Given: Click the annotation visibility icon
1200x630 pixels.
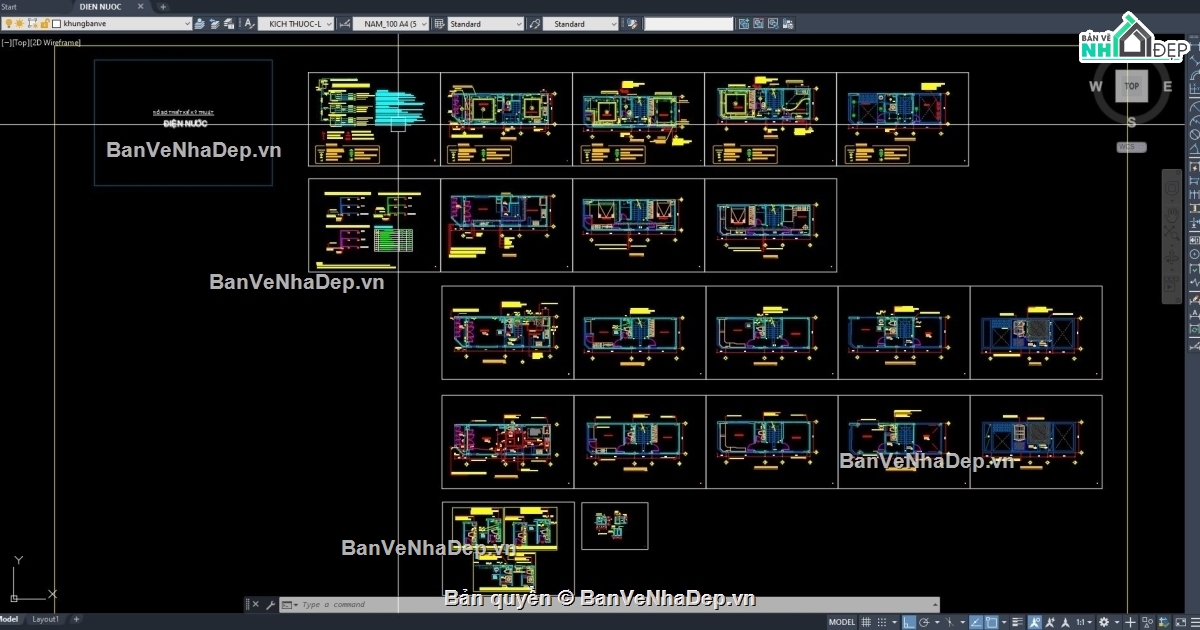Looking at the screenshot, I should coord(1035,622).
